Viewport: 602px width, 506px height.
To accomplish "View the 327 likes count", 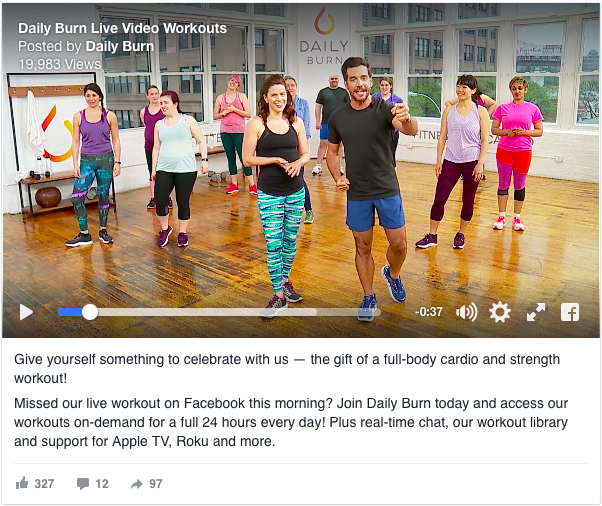I will pos(44,483).
